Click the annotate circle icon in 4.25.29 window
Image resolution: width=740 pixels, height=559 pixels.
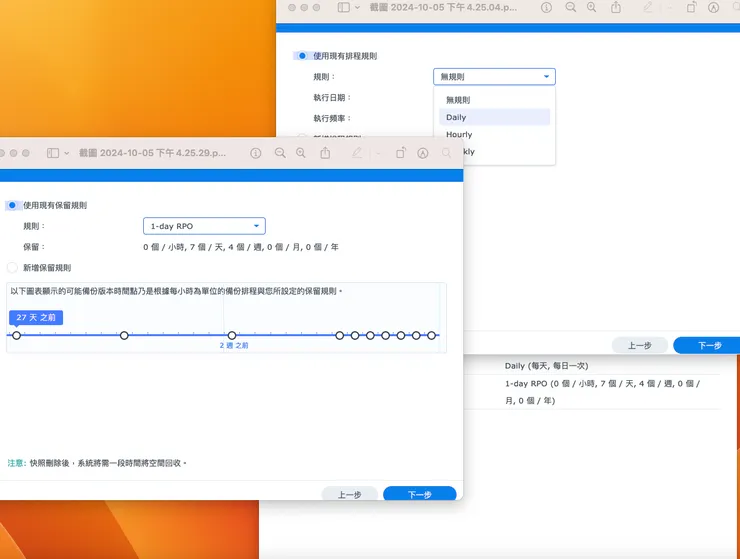pyautogui.click(x=423, y=153)
